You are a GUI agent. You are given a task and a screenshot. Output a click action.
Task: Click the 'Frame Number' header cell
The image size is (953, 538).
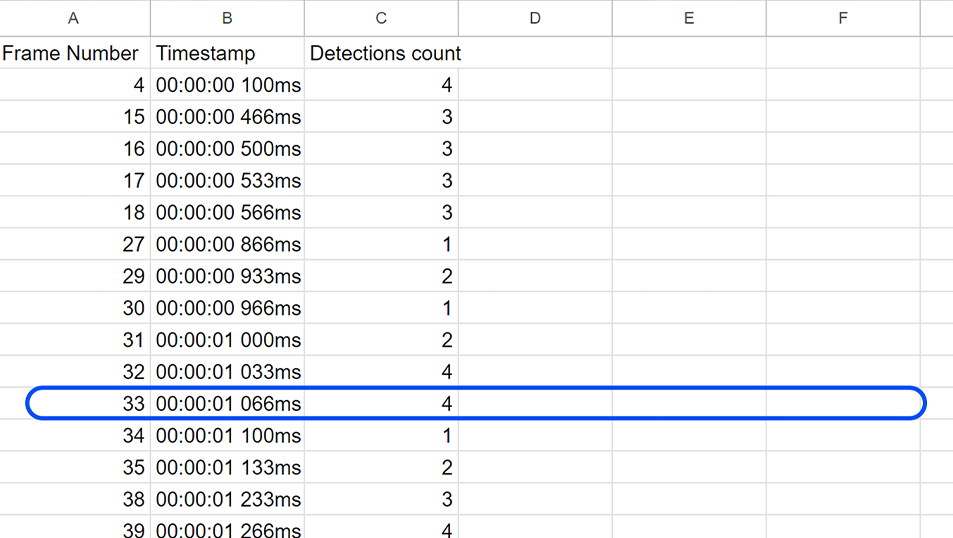[72, 53]
